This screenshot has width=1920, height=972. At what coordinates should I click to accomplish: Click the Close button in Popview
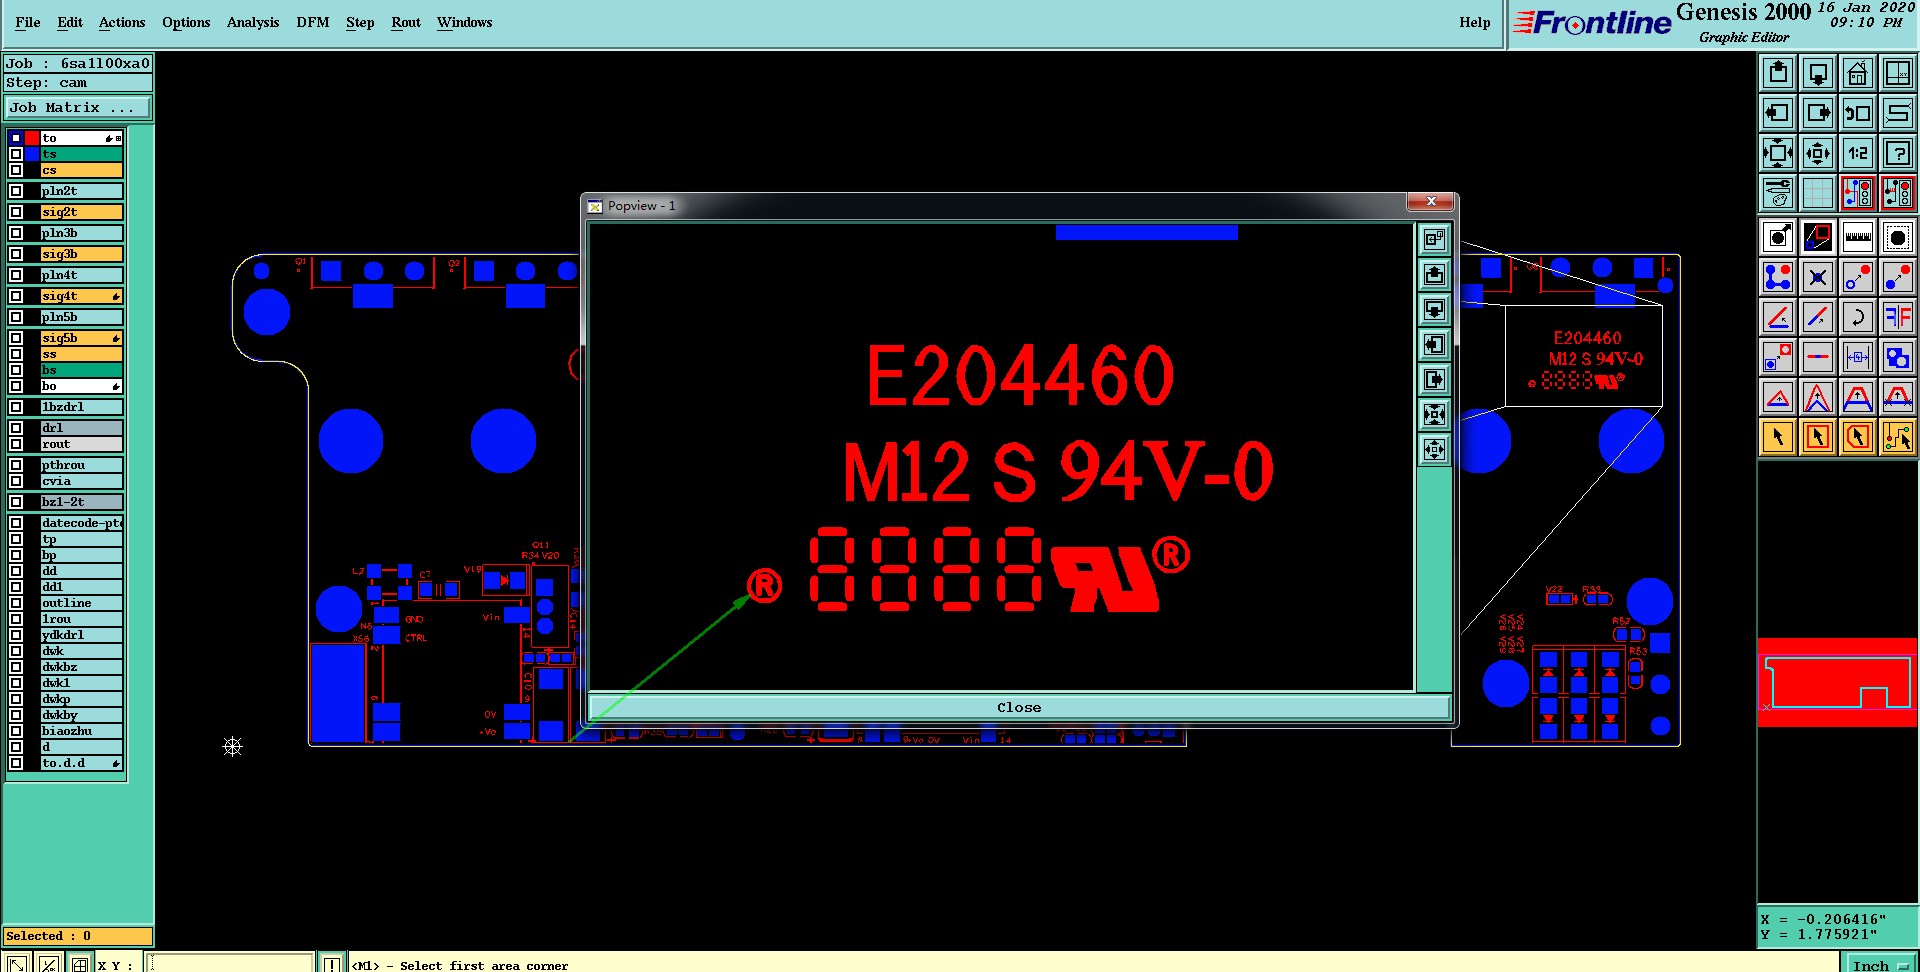1019,707
